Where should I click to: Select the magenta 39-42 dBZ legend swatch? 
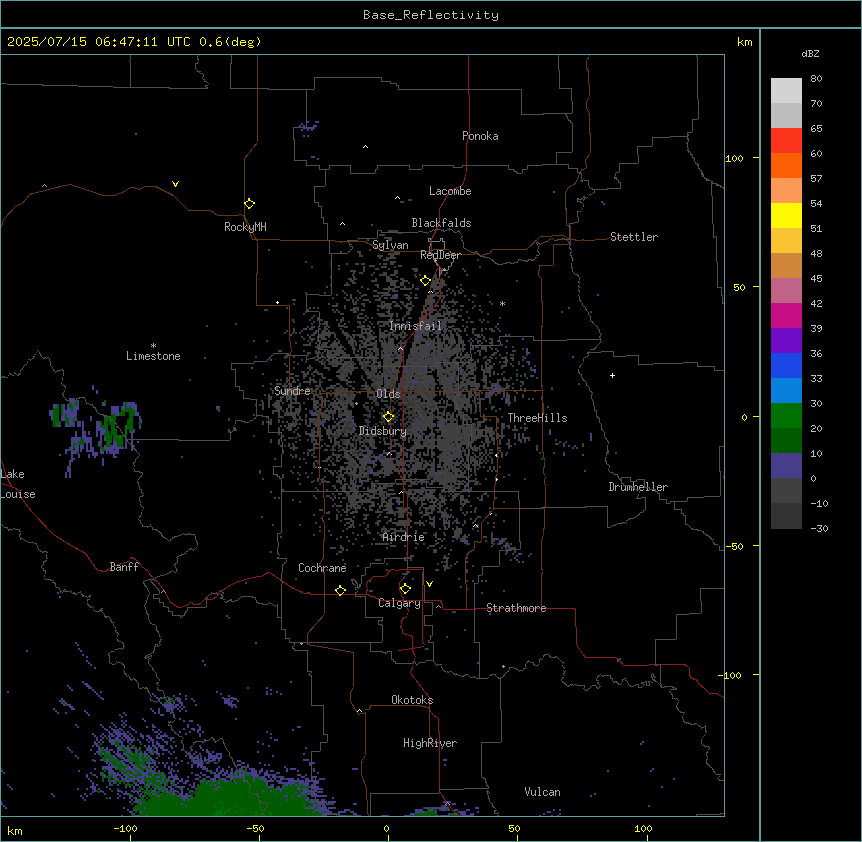click(786, 315)
